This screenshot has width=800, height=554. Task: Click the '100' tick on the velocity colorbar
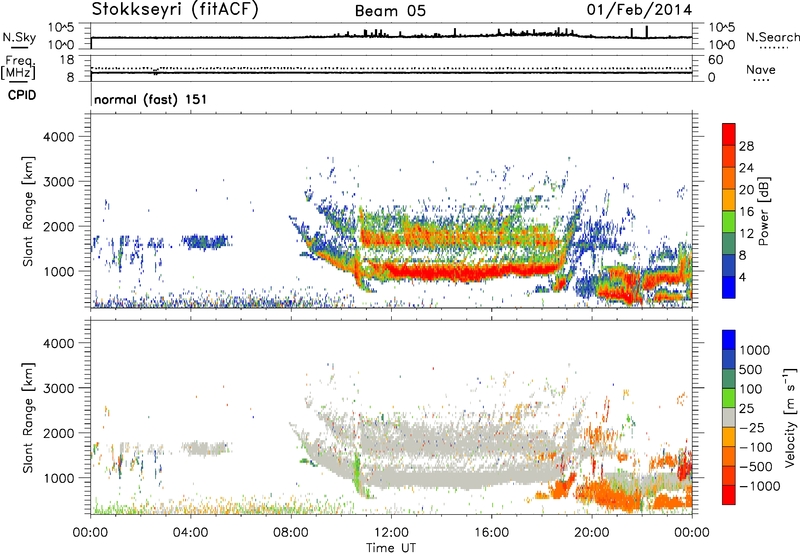click(x=751, y=389)
